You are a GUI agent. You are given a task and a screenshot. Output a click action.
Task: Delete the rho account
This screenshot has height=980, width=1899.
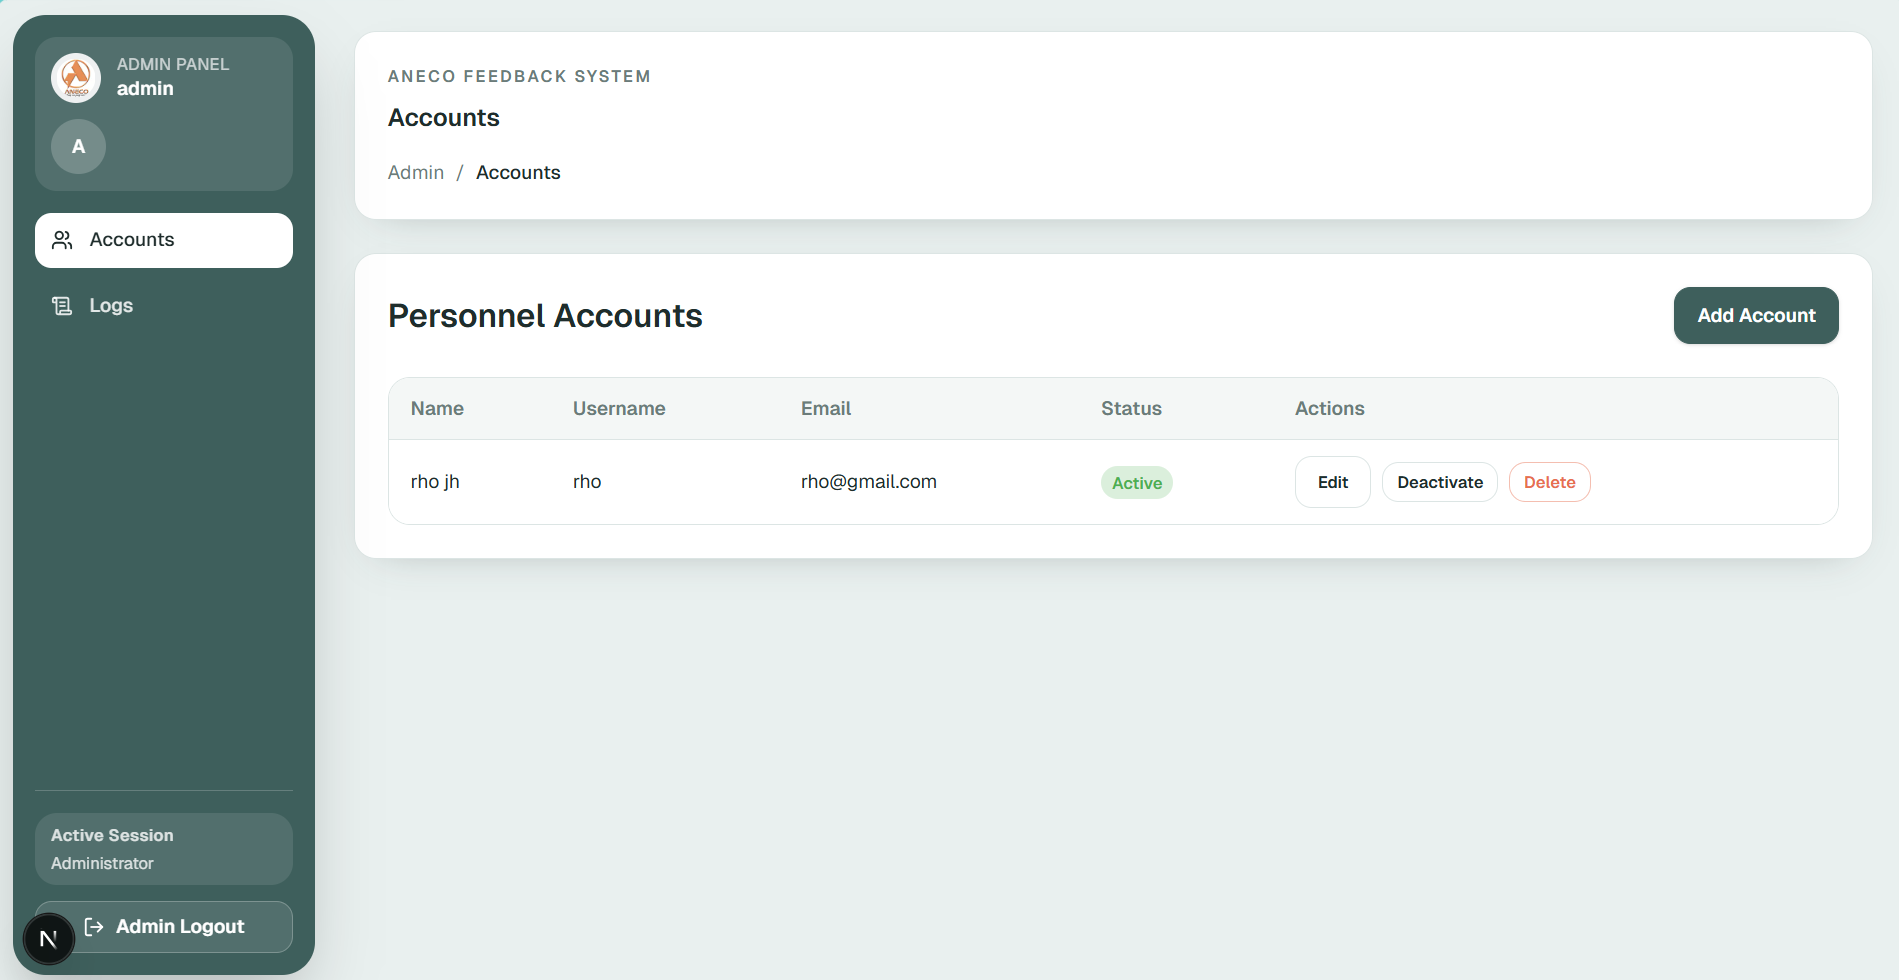click(x=1549, y=482)
